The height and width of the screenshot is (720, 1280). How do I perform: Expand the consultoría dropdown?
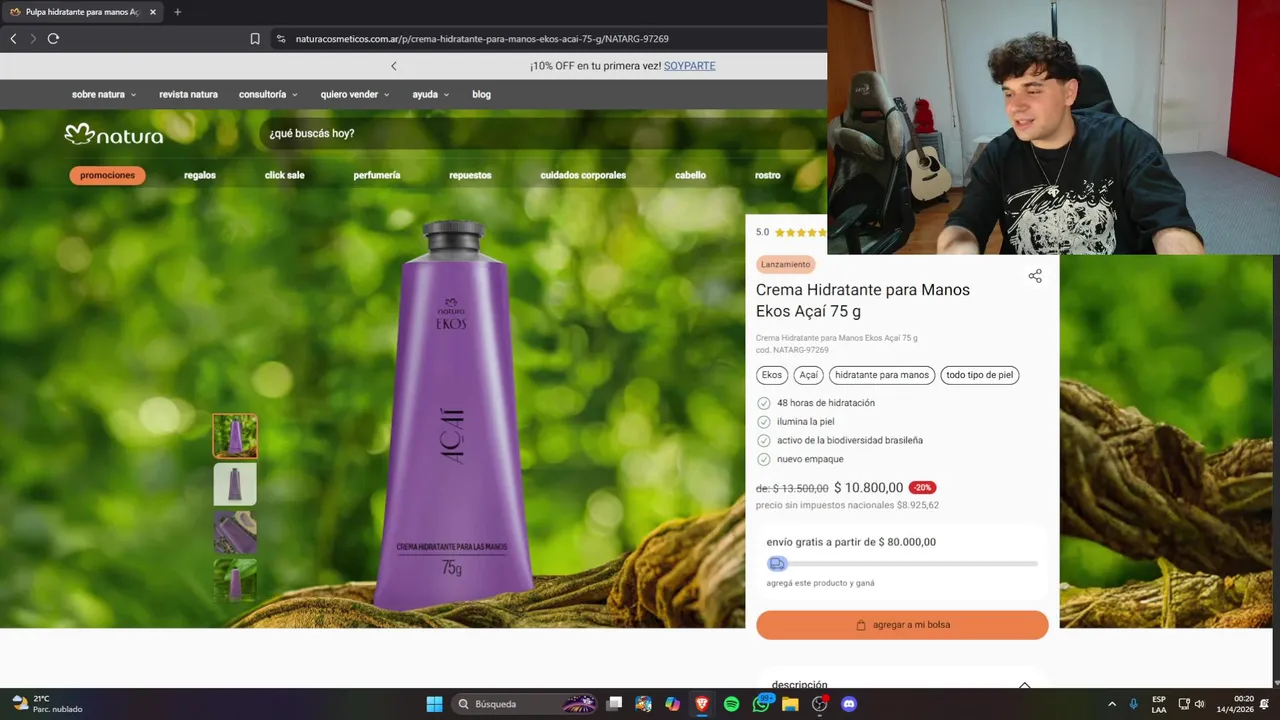268,94
